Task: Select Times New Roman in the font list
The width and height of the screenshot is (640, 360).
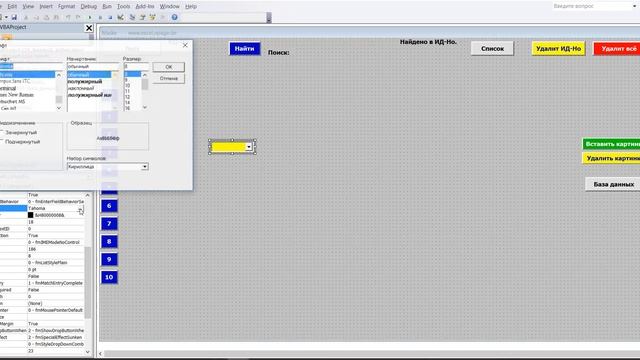Action: click(x=17, y=95)
